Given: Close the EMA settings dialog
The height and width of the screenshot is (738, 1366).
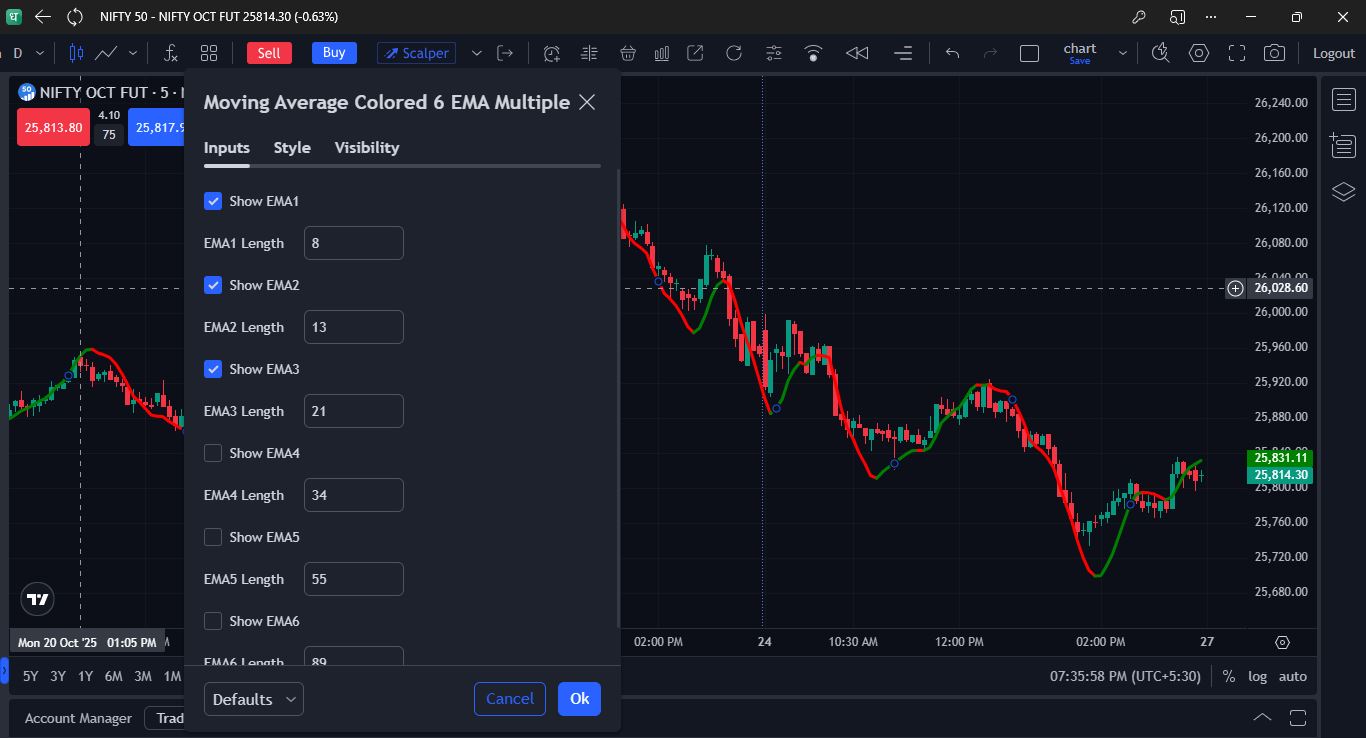Looking at the screenshot, I should (587, 102).
